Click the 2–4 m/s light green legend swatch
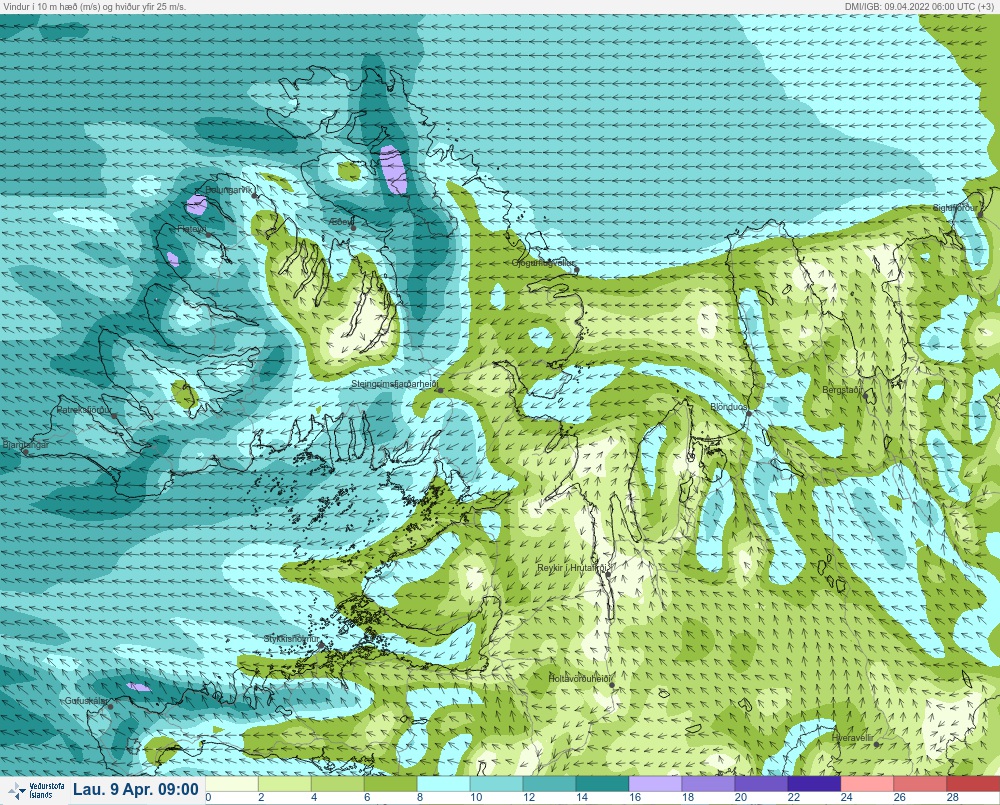Viewport: 1000px width, 805px height. pos(284,783)
